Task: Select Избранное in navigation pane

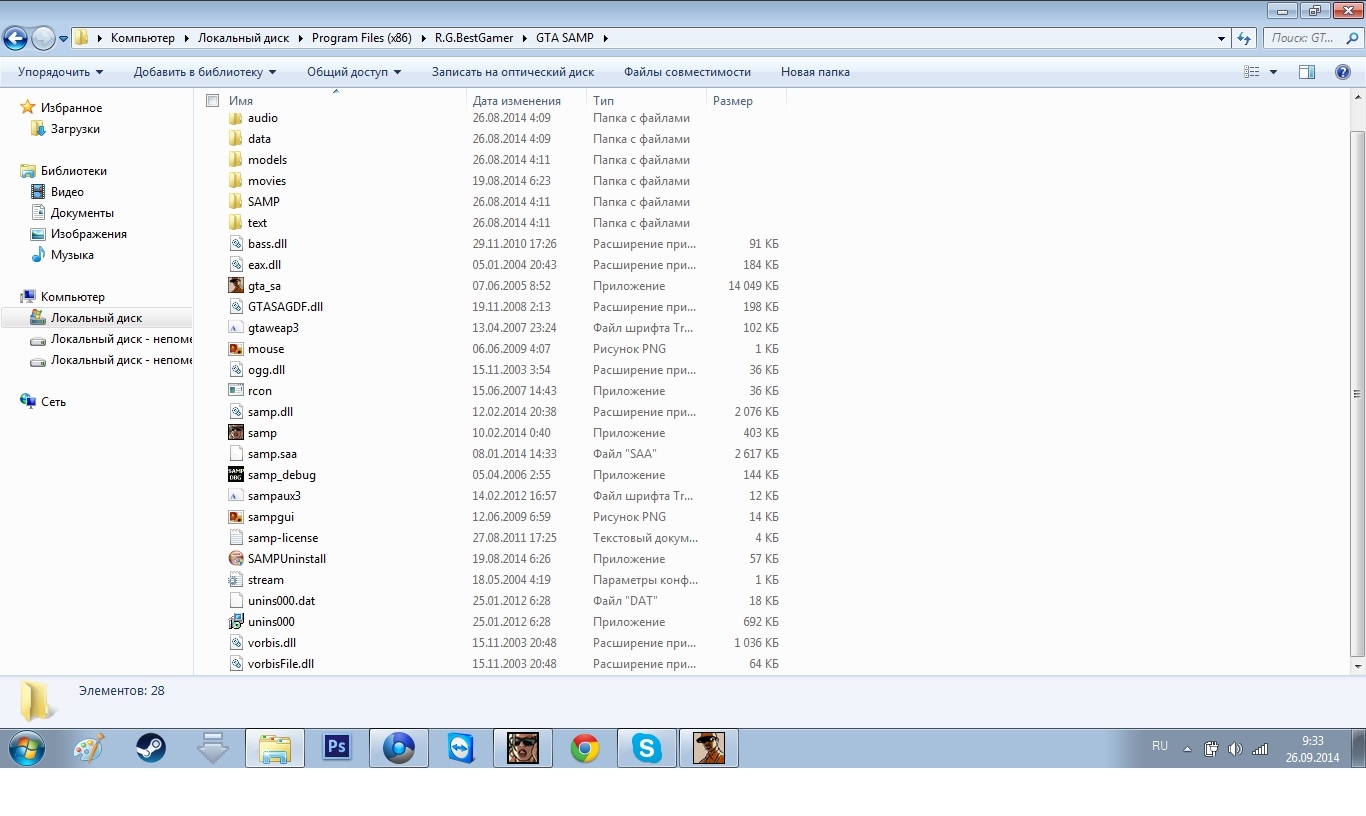Action: coord(71,108)
